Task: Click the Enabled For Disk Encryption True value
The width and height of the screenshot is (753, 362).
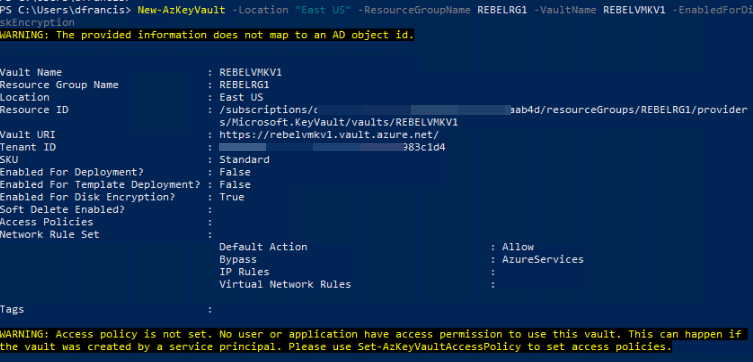Action: pyautogui.click(x=232, y=197)
